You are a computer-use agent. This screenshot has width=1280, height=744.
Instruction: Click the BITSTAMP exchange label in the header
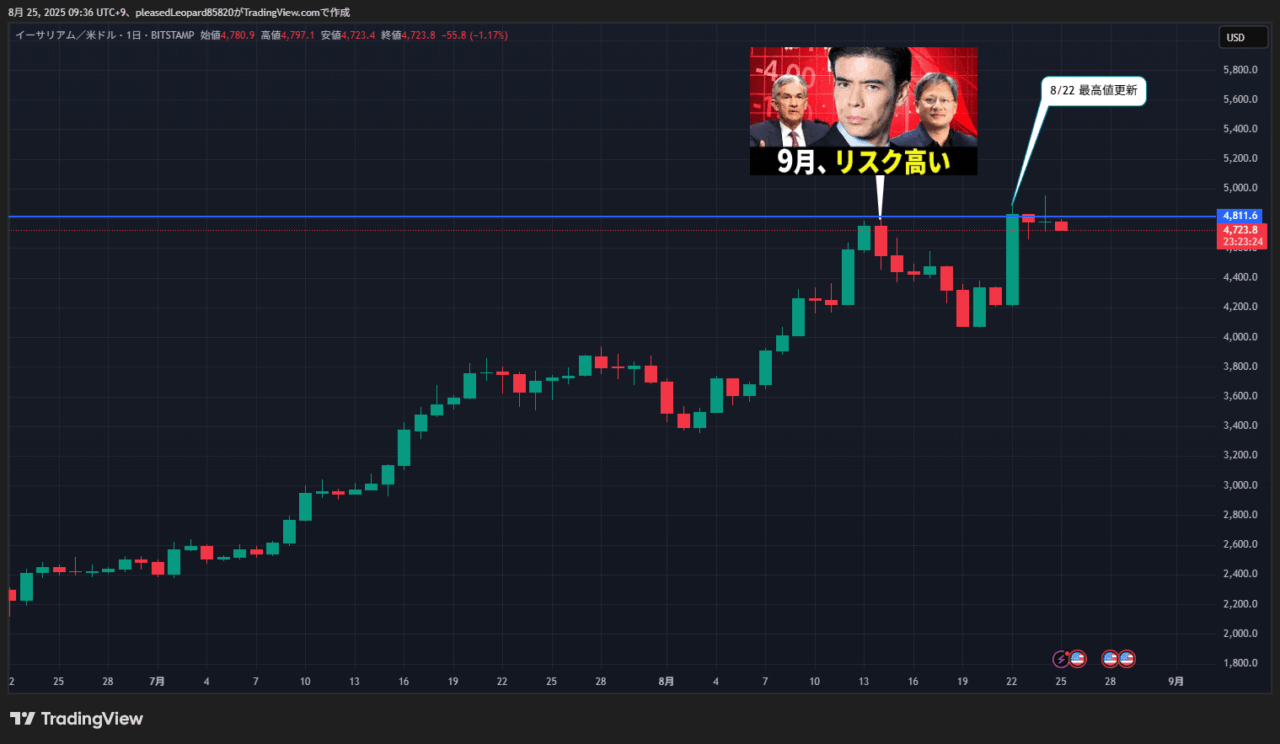170,35
